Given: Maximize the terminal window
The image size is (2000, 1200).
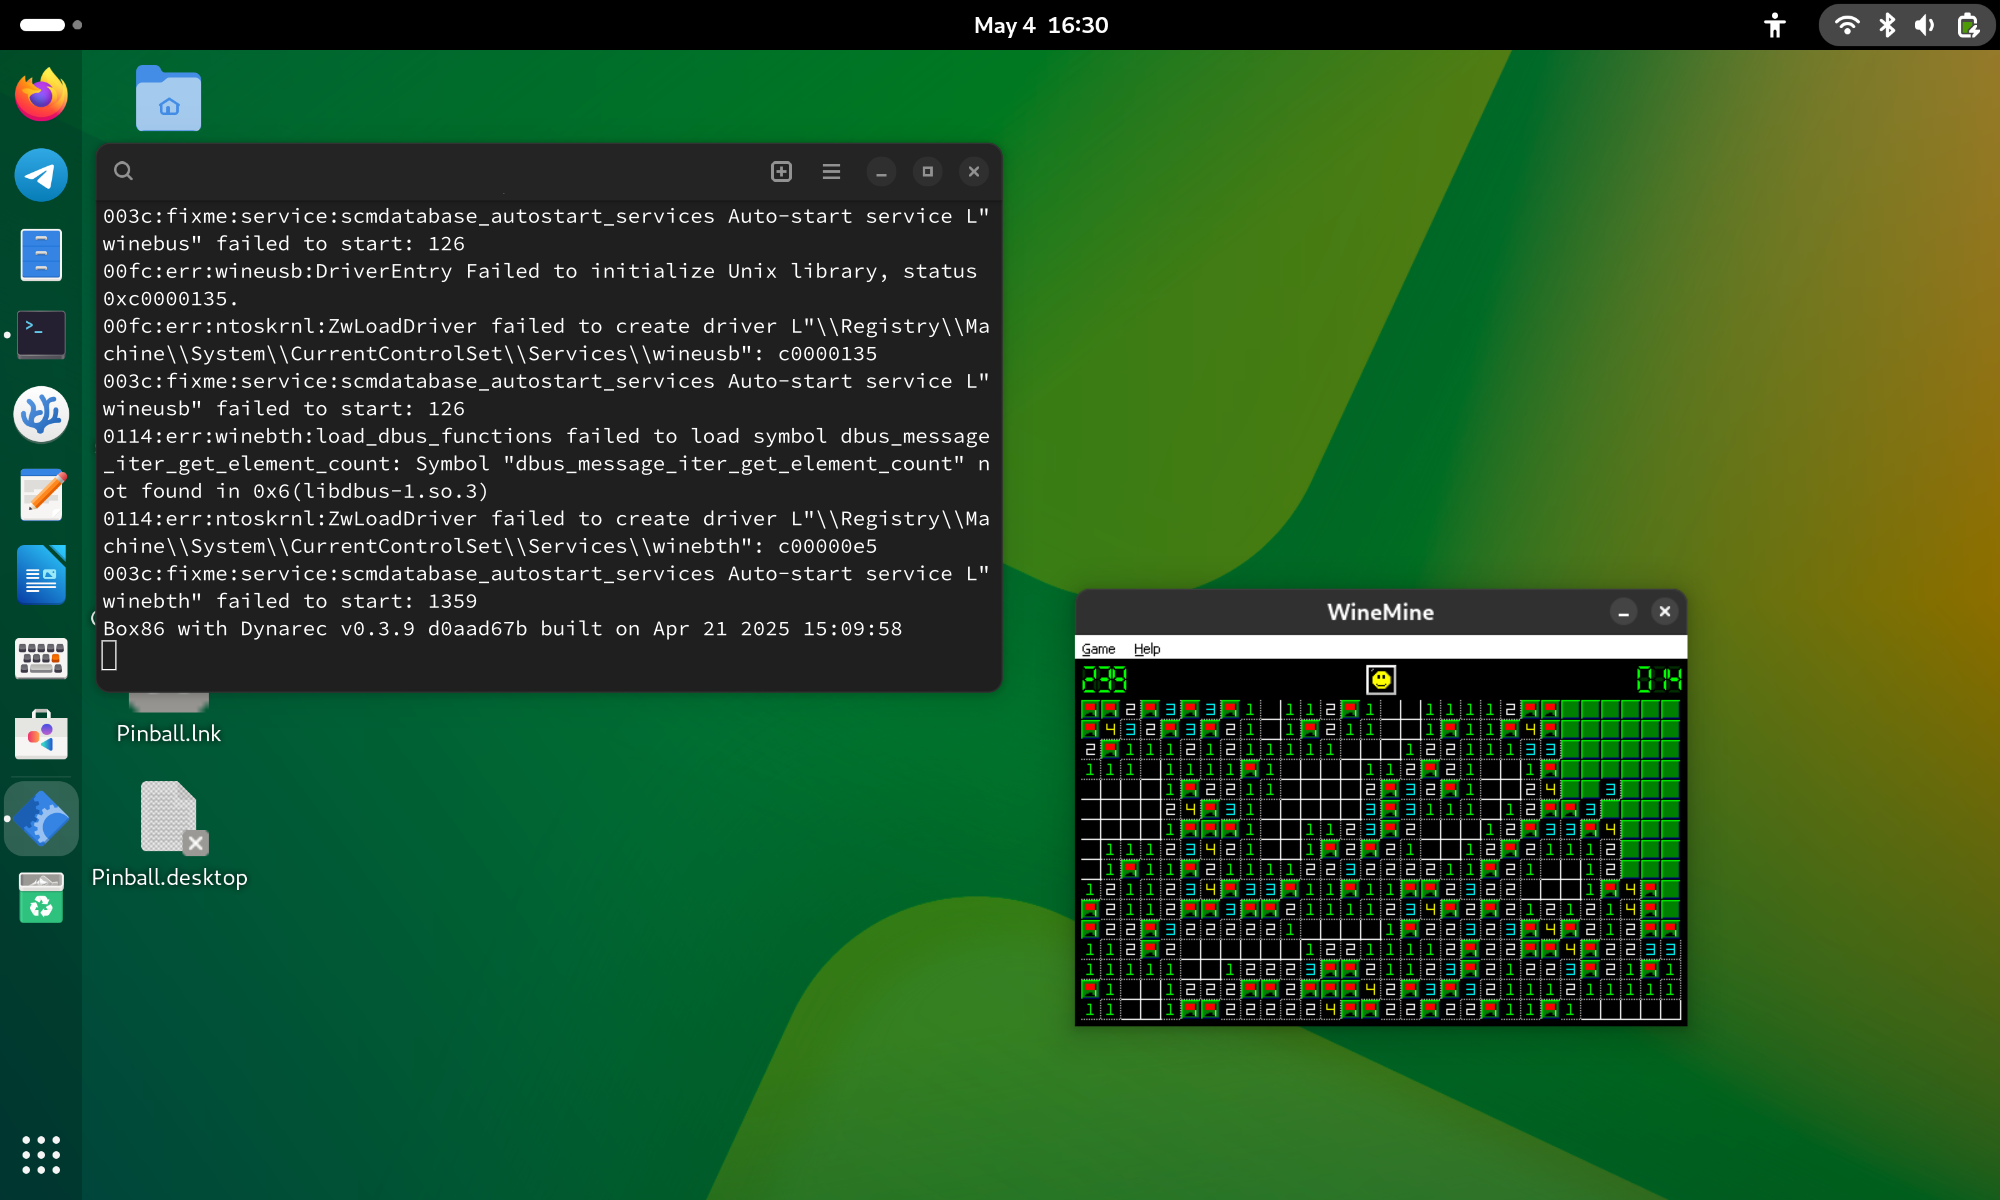Looking at the screenshot, I should pyautogui.click(x=927, y=172).
